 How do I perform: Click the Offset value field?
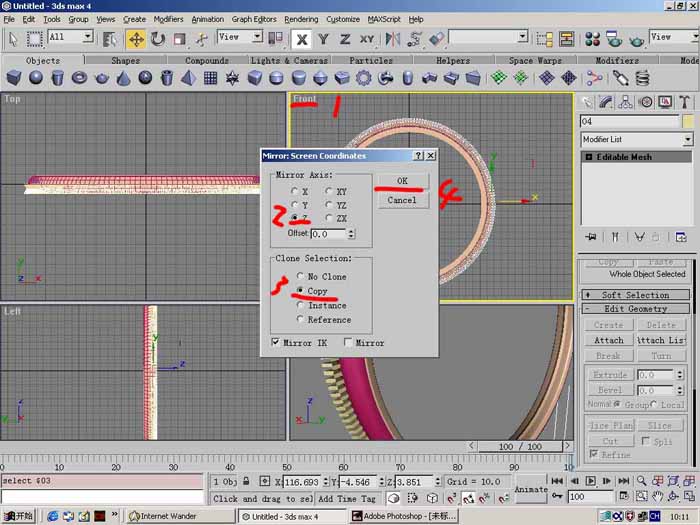329,233
